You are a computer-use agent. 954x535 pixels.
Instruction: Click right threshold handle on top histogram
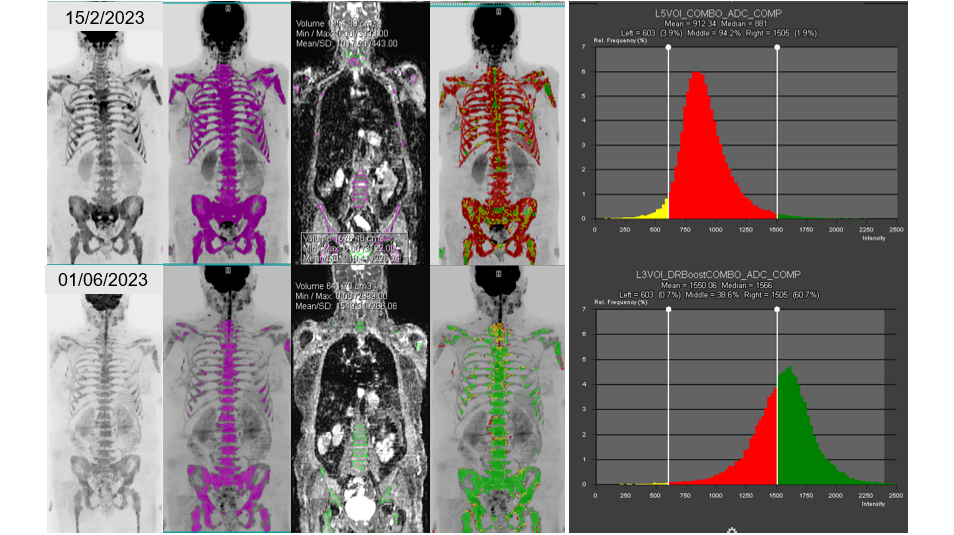point(777,48)
